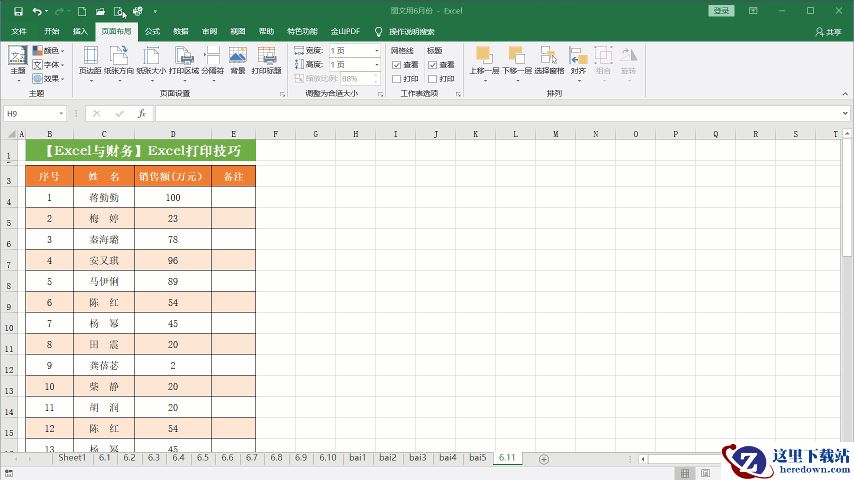The width and height of the screenshot is (854, 480).
Task: Toggle Gridlines View (网格线 查看) checkbox
Action: 396,65
